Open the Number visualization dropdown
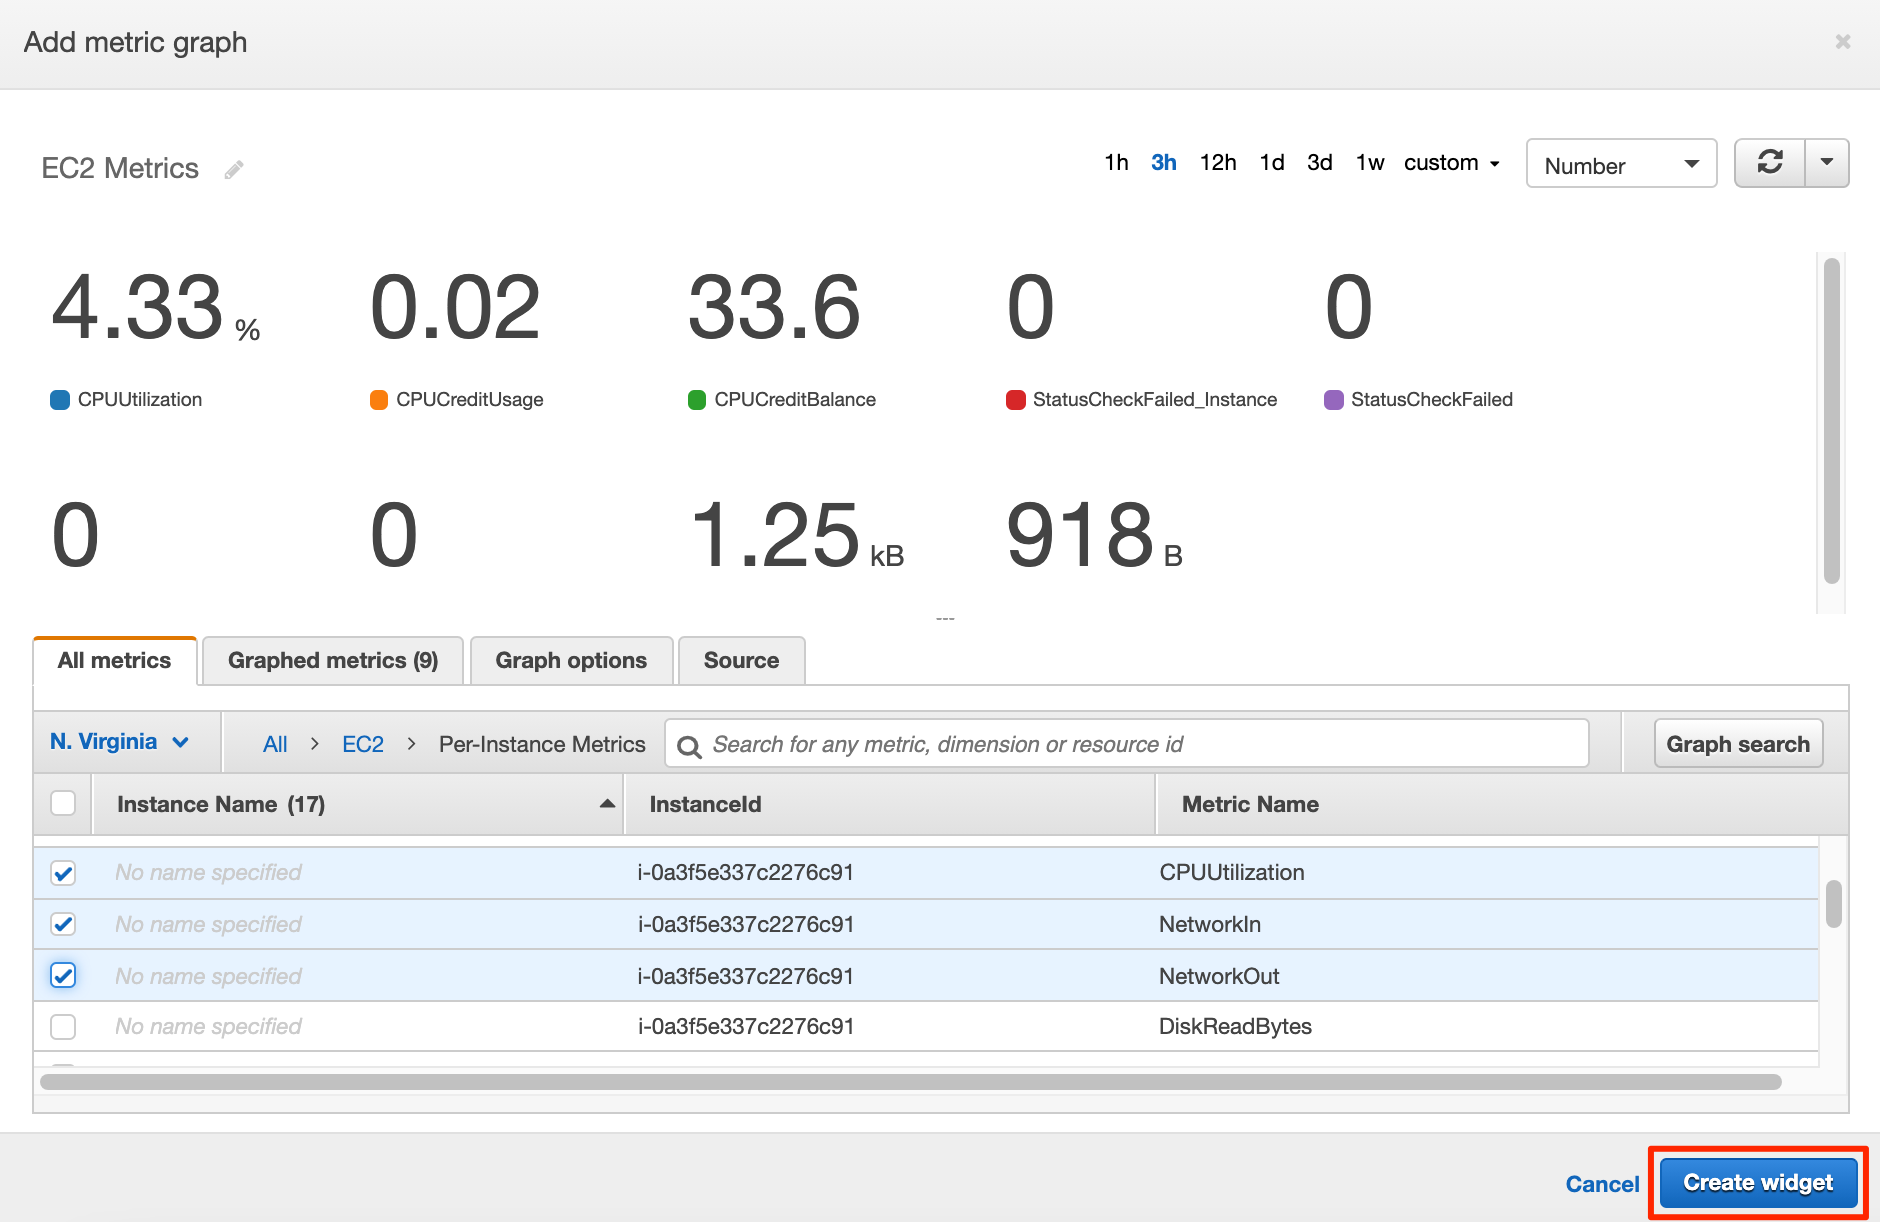Image resolution: width=1880 pixels, height=1222 pixels. (x=1620, y=164)
